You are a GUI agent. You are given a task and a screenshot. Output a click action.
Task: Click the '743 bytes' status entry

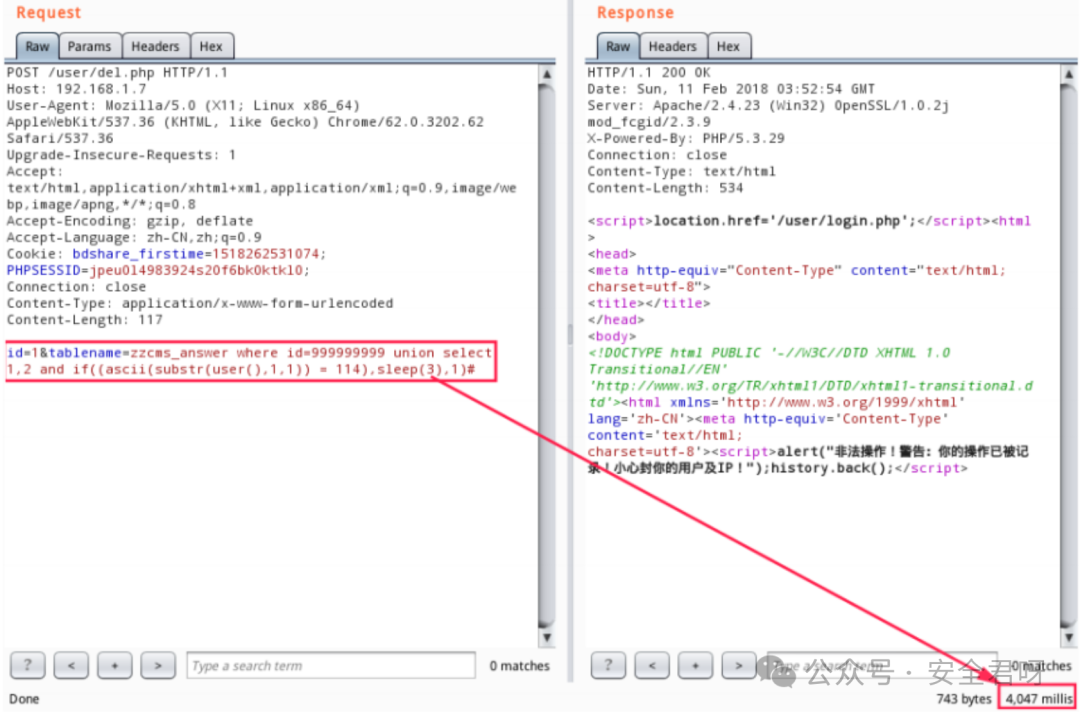pyautogui.click(x=964, y=699)
